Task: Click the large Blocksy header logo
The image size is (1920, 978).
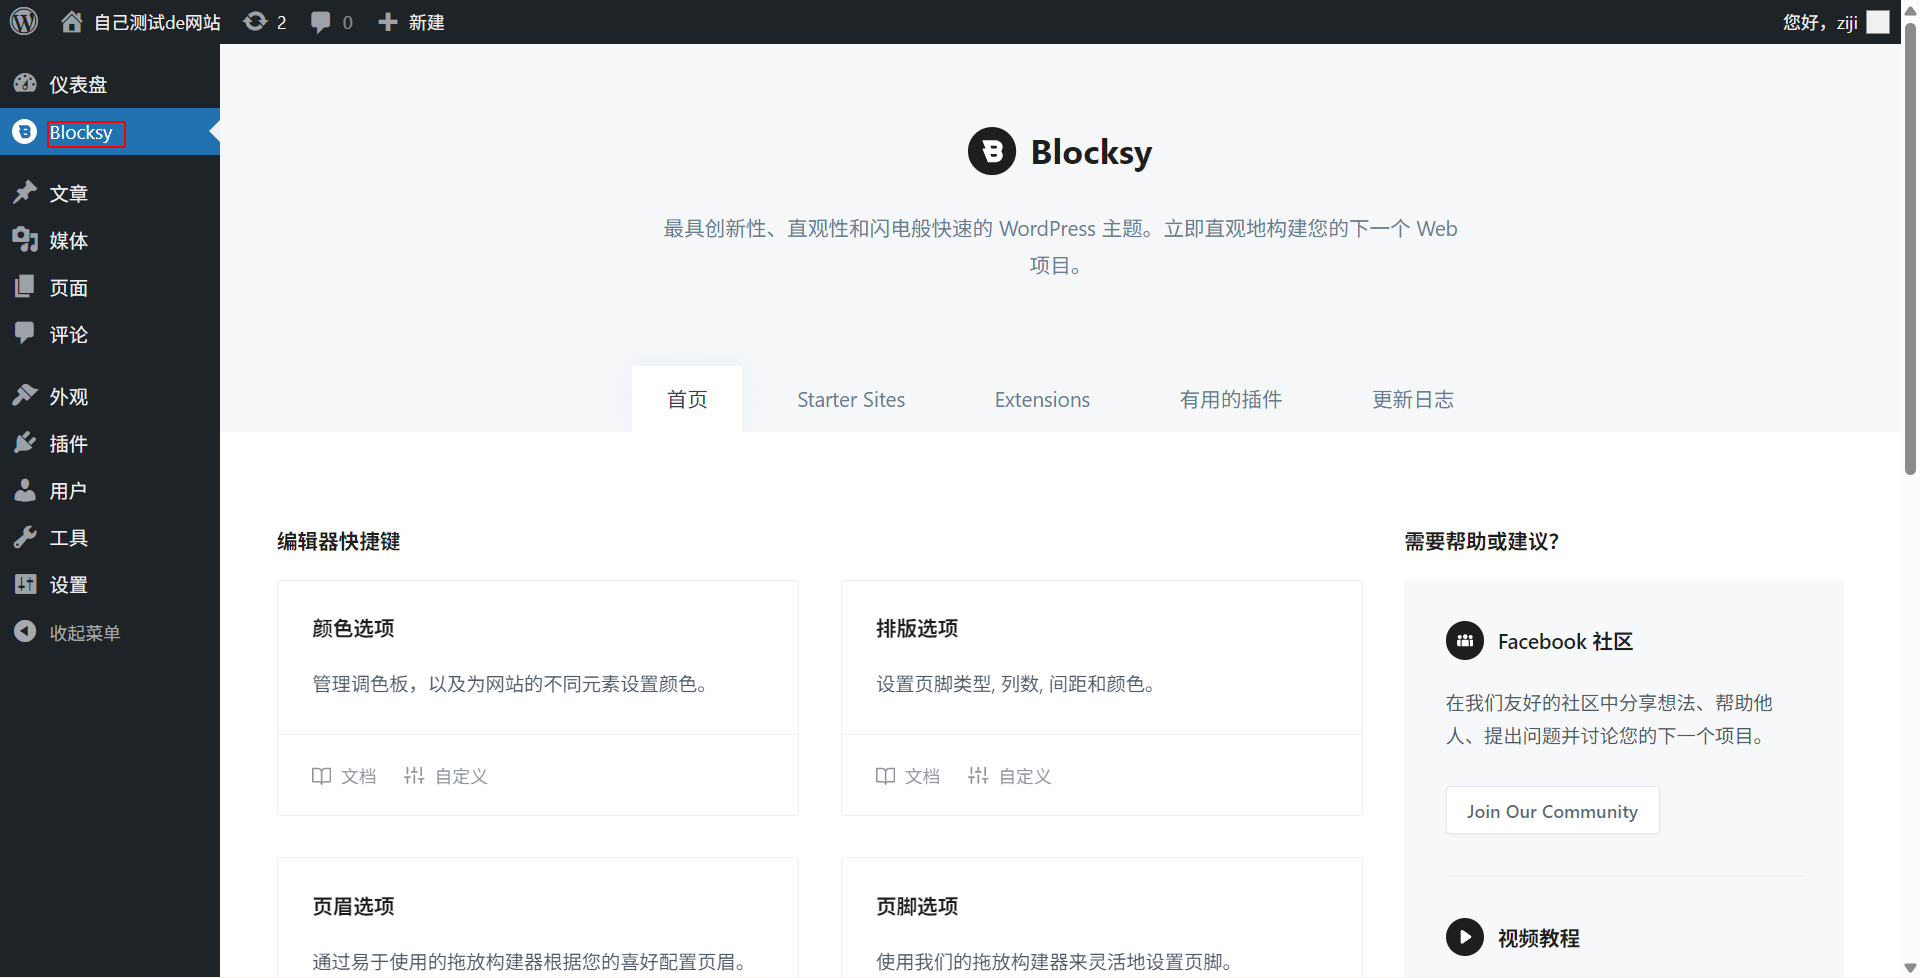Action: [x=992, y=151]
